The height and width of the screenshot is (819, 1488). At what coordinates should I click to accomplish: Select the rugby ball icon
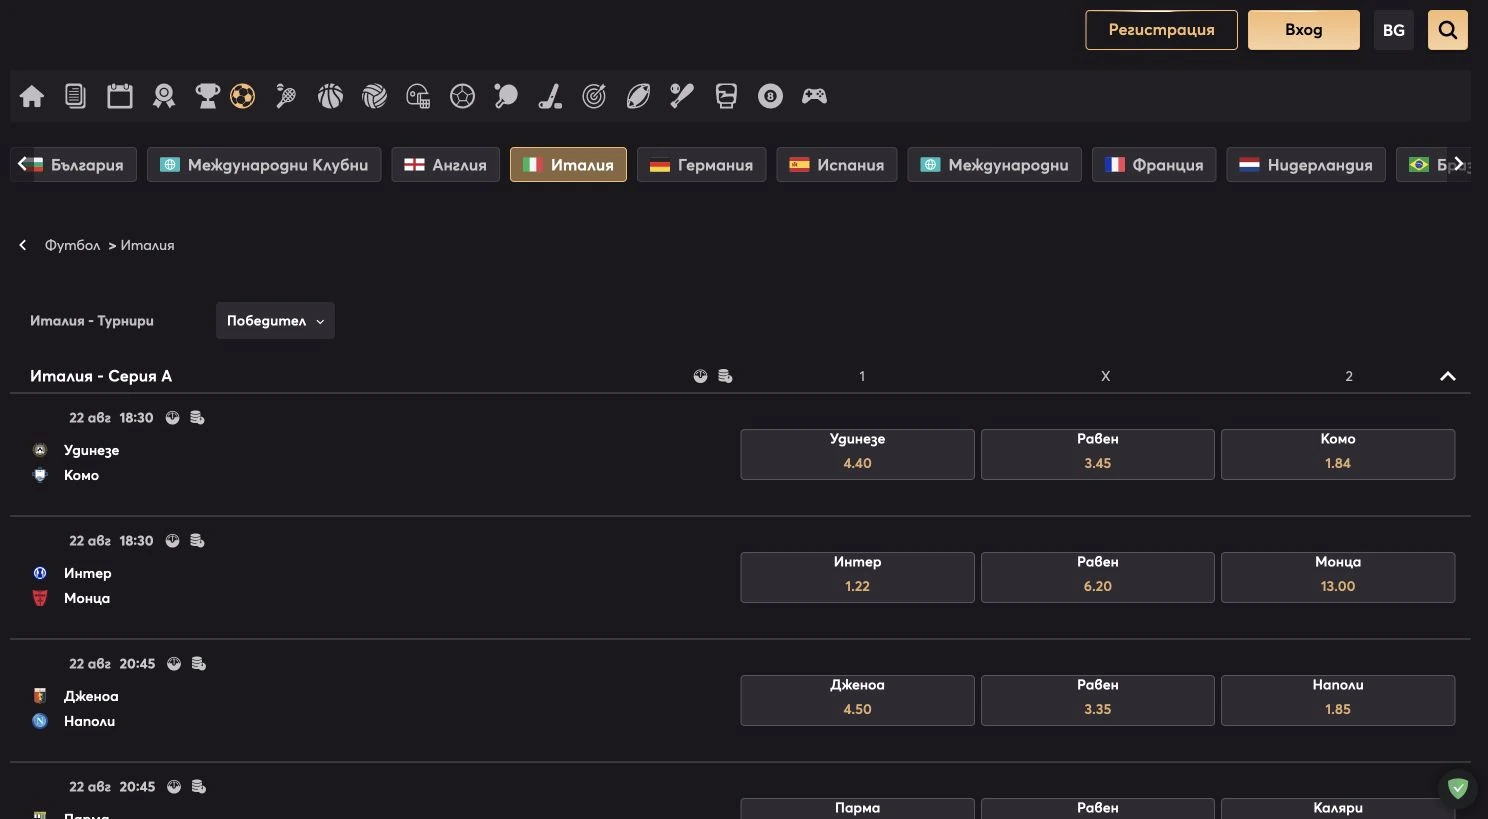pos(638,96)
